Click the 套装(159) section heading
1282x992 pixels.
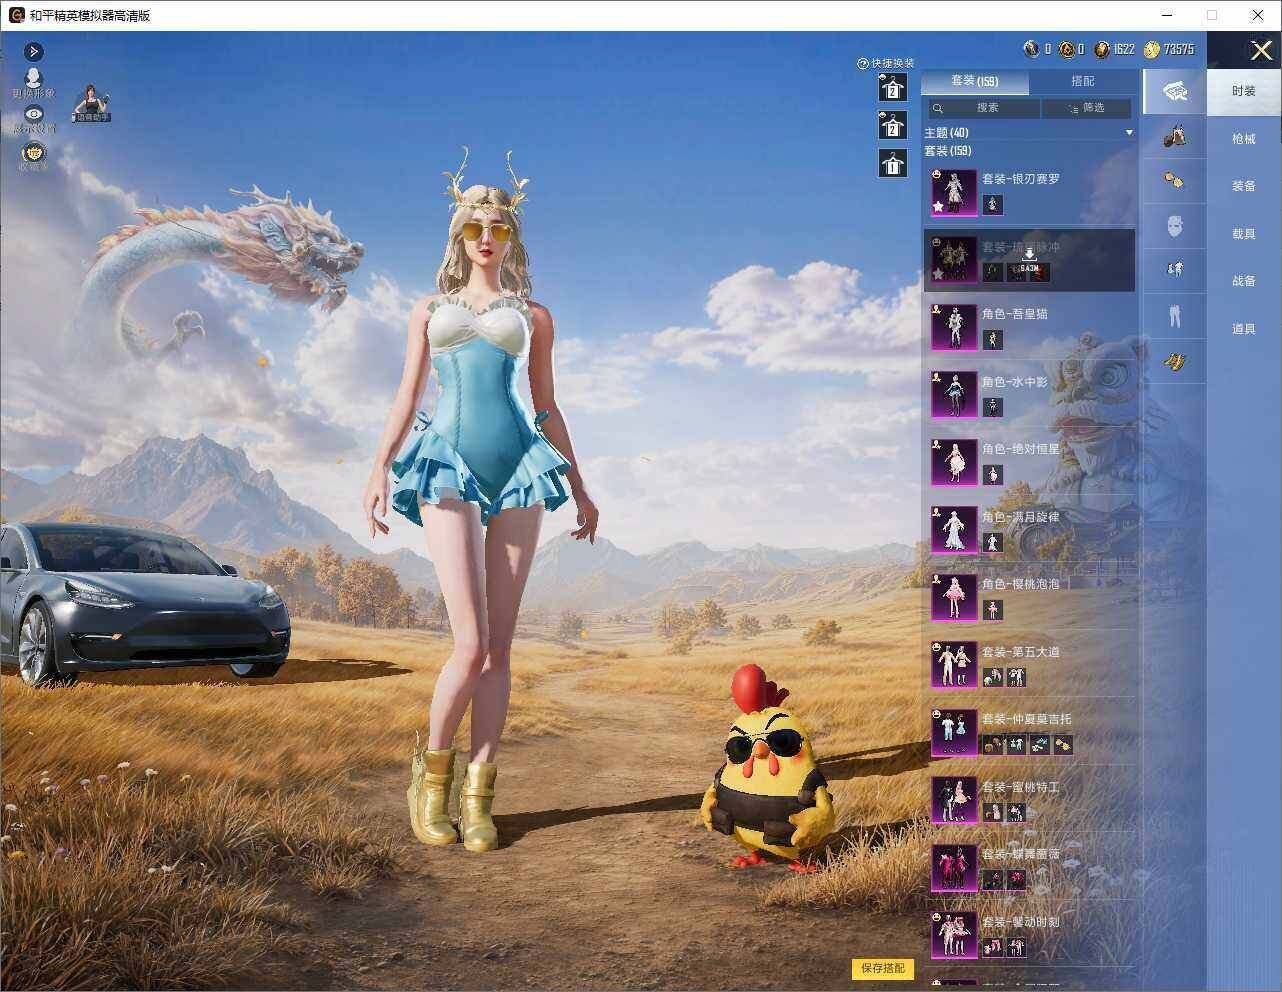point(947,151)
